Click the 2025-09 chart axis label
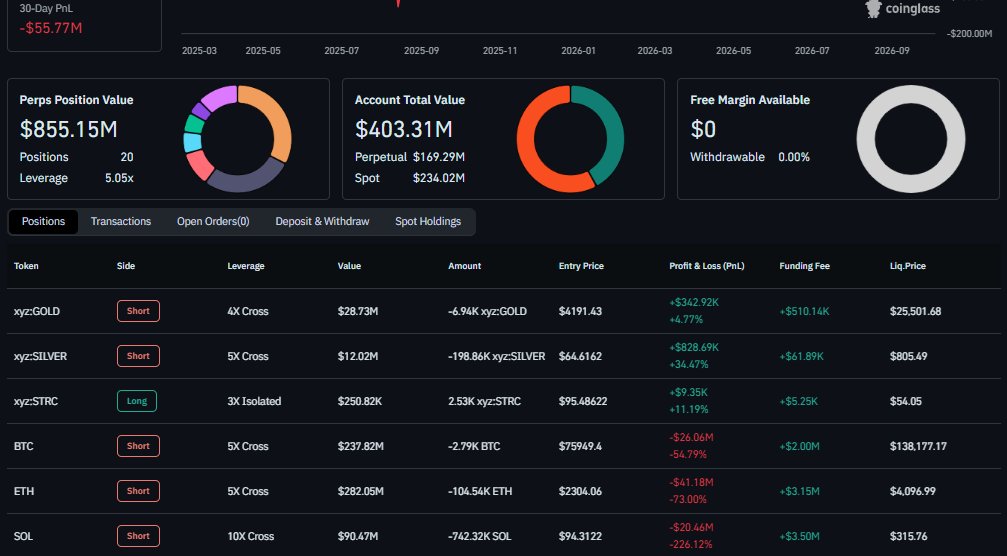The height and width of the screenshot is (556, 1007). 421,51
